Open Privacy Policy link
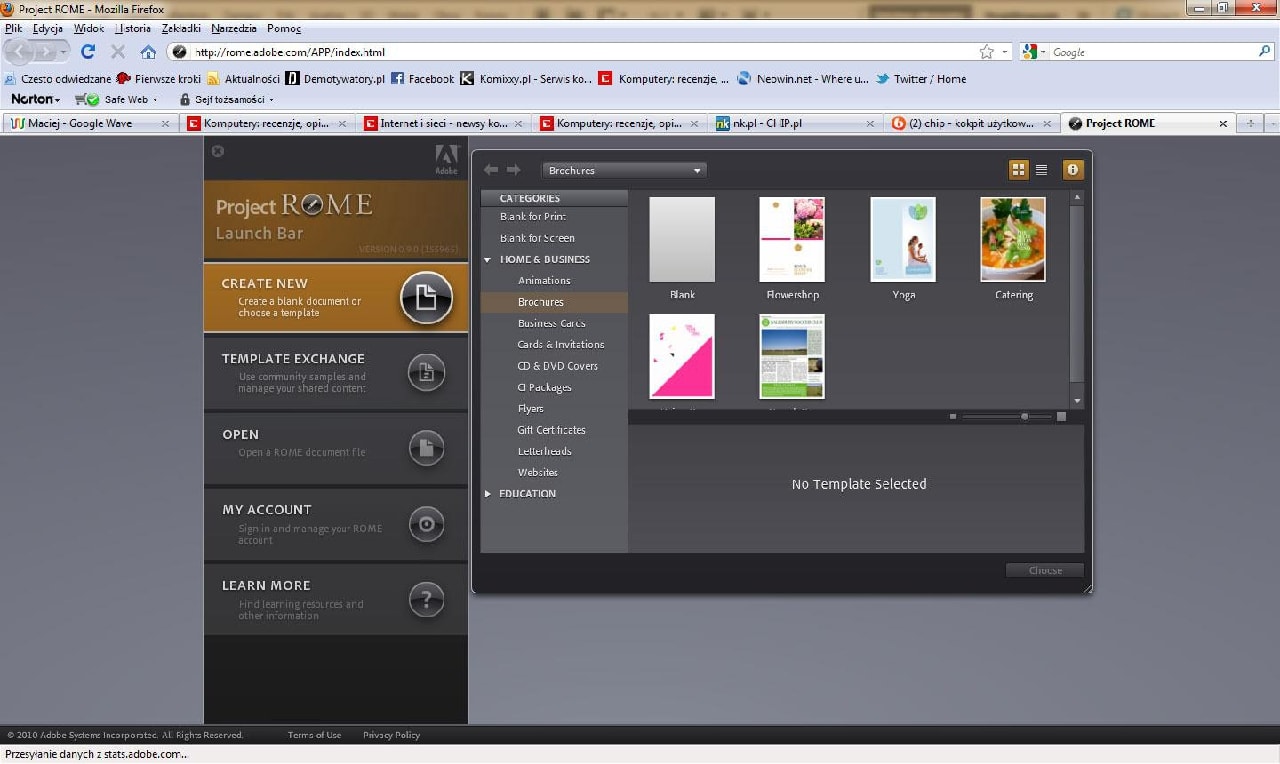This screenshot has height=764, width=1280. [391, 735]
